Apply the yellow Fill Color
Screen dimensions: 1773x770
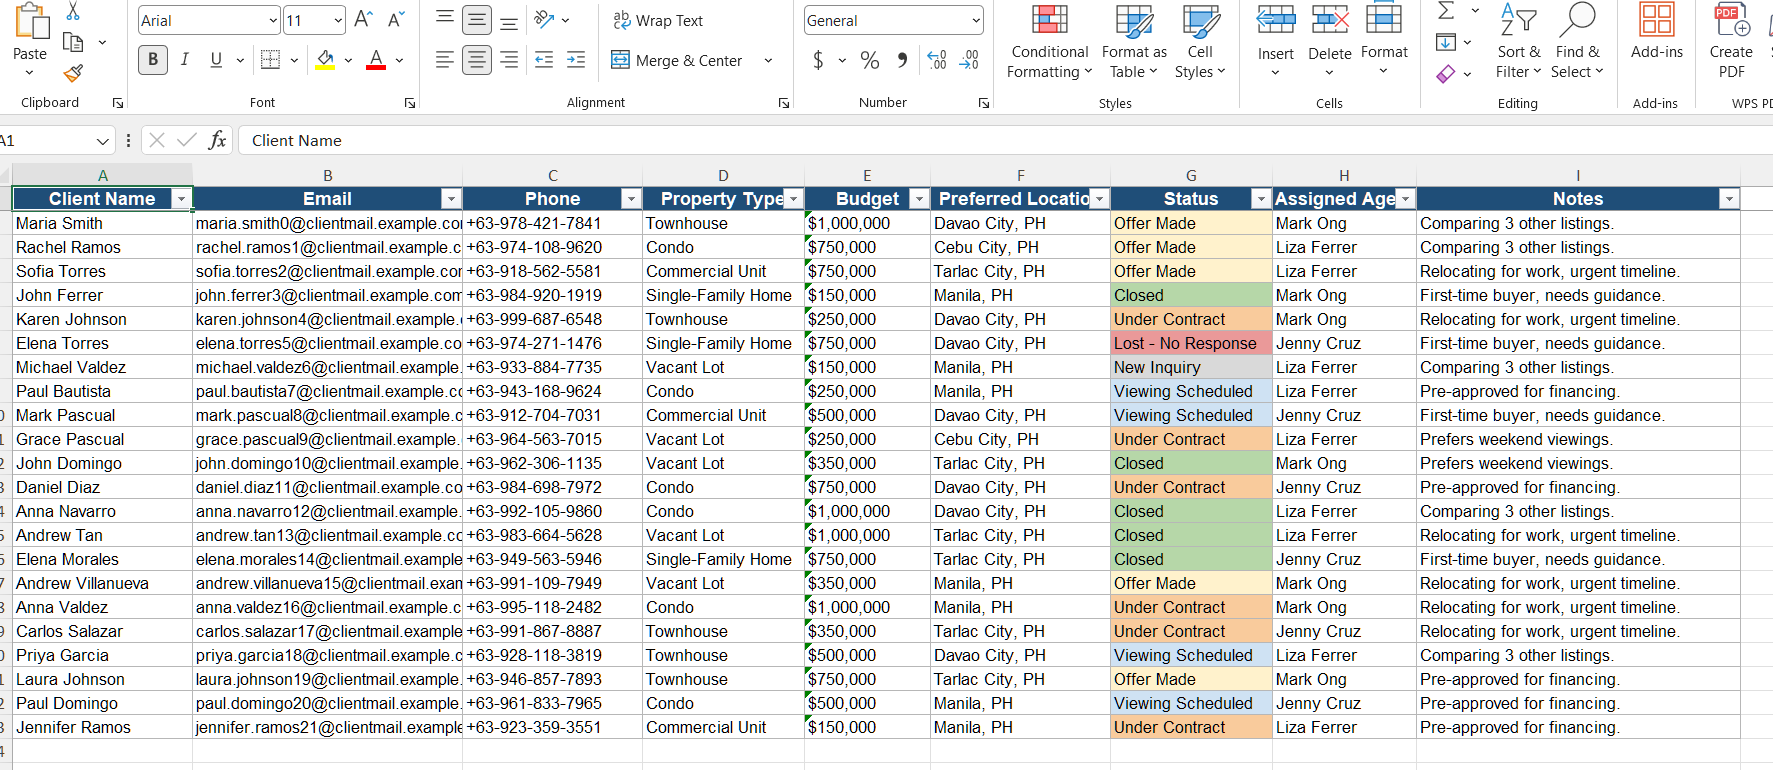tap(325, 60)
